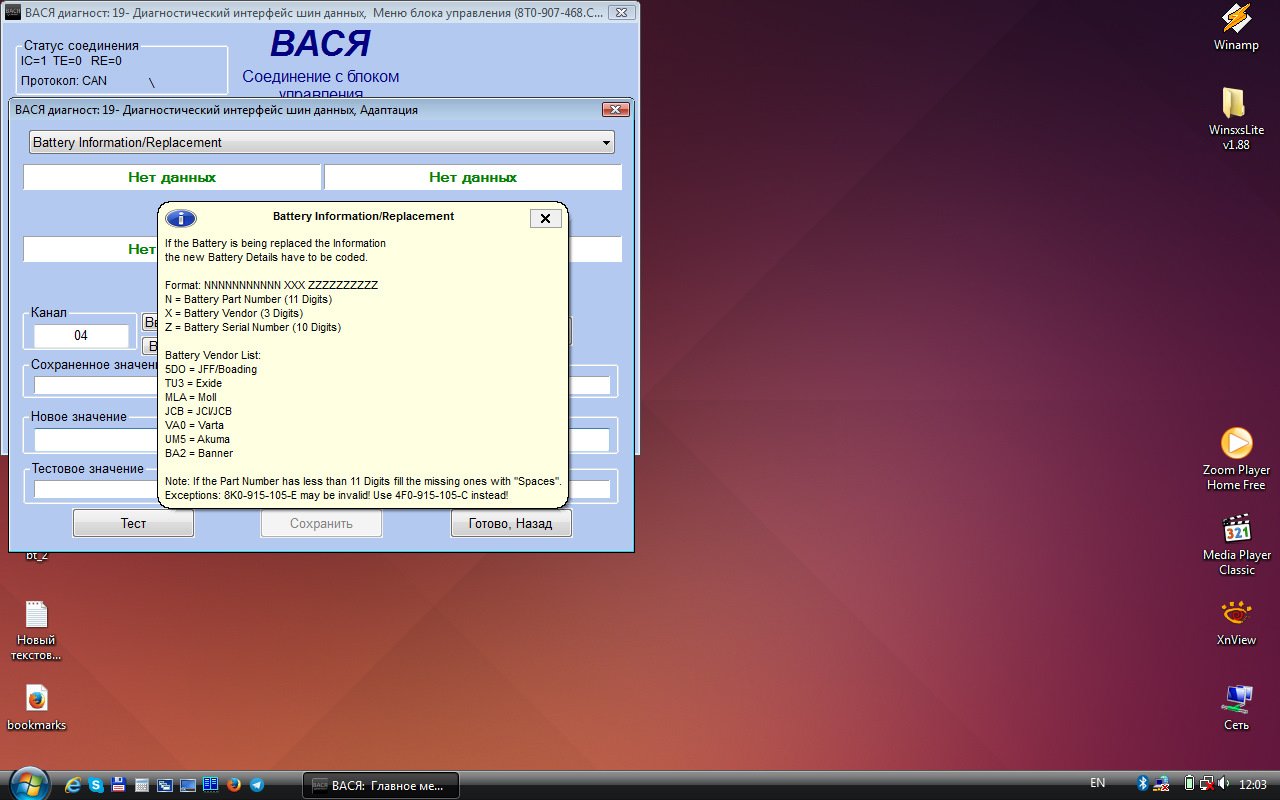Click the blue two-panel file manager icon
The height and width of the screenshot is (800, 1280).
[x=210, y=785]
